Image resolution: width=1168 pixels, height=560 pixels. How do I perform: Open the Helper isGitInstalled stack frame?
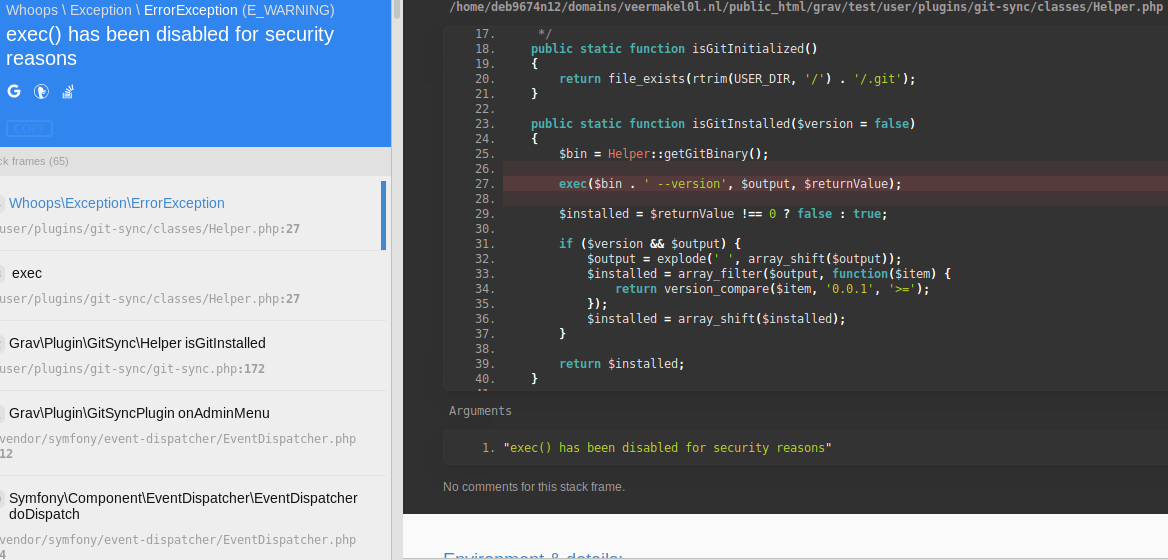click(x=193, y=356)
